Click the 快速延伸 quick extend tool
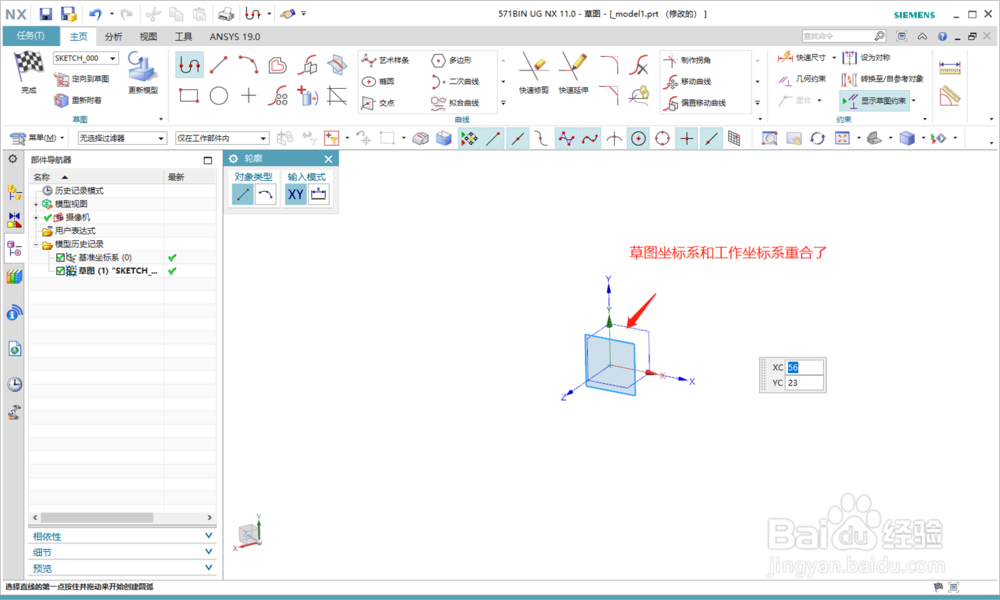Viewport: 1000px width, 600px height. point(573,73)
